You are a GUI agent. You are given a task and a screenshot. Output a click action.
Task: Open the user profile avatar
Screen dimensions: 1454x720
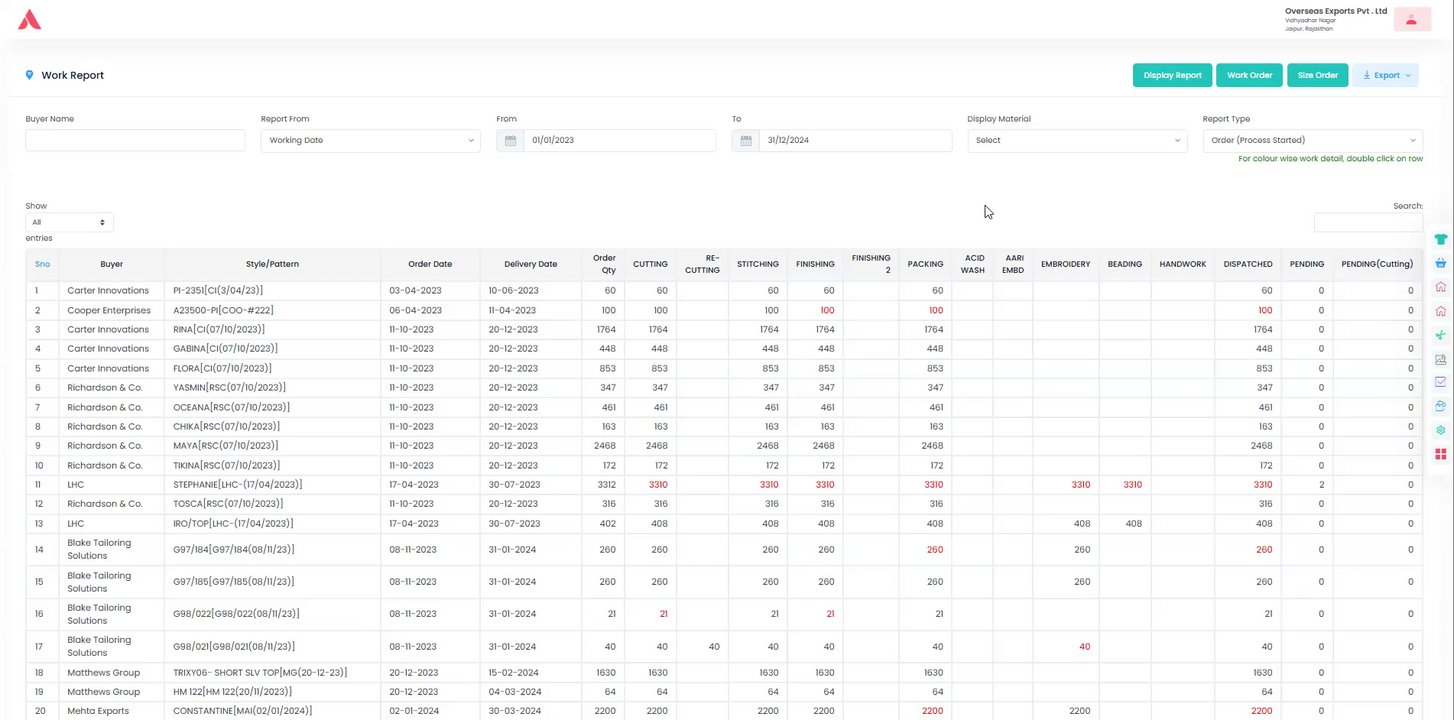click(x=1411, y=19)
